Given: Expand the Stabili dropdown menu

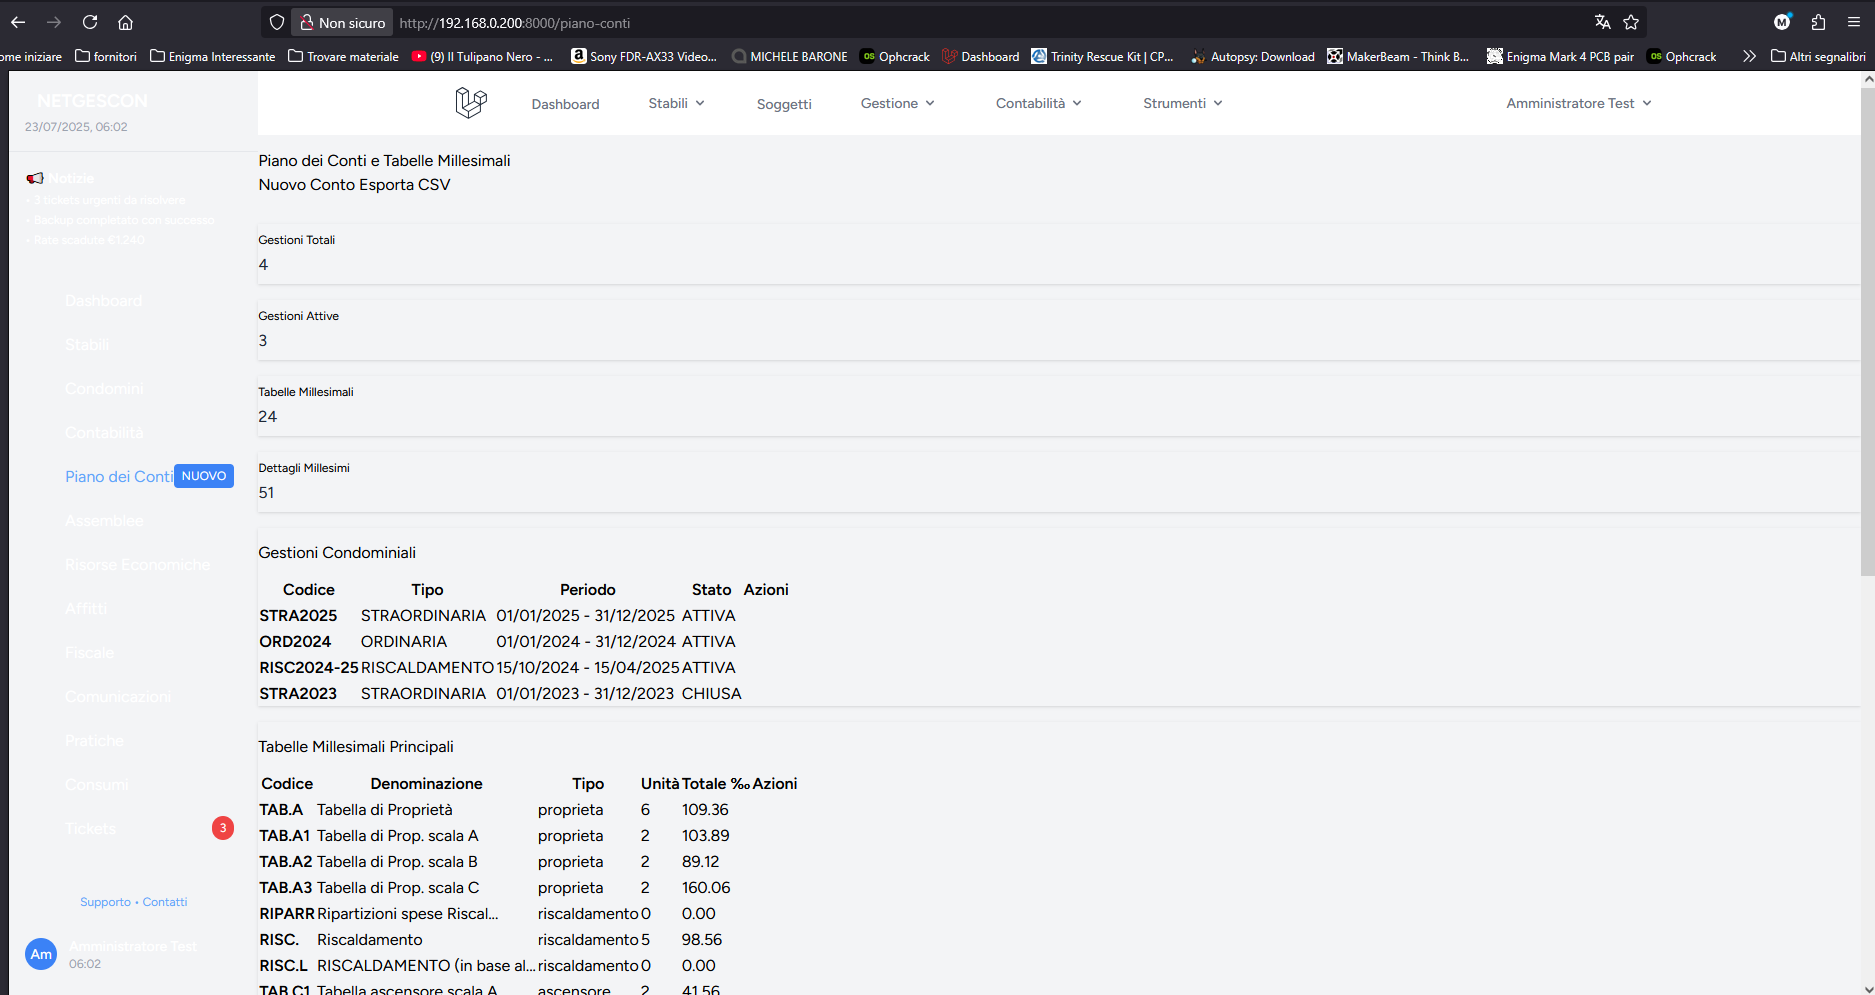Looking at the screenshot, I should click(677, 103).
